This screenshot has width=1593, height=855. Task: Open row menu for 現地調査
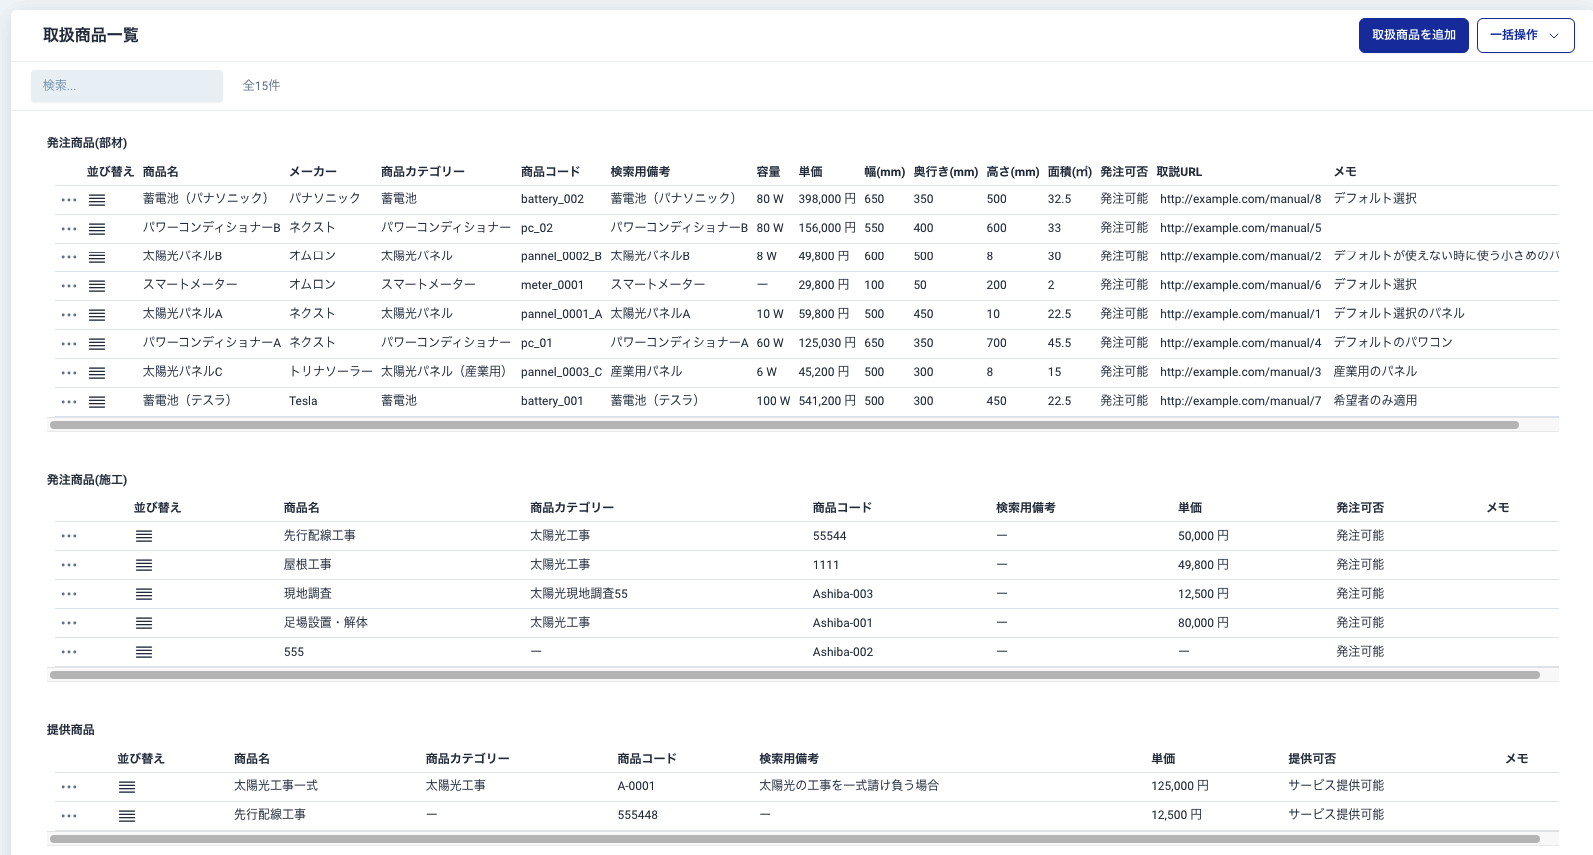(x=69, y=594)
